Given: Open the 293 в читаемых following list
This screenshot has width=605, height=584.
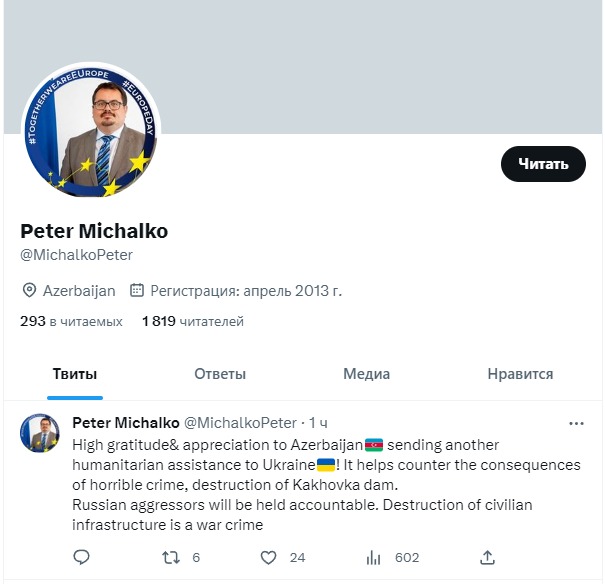Looking at the screenshot, I should 71,322.
